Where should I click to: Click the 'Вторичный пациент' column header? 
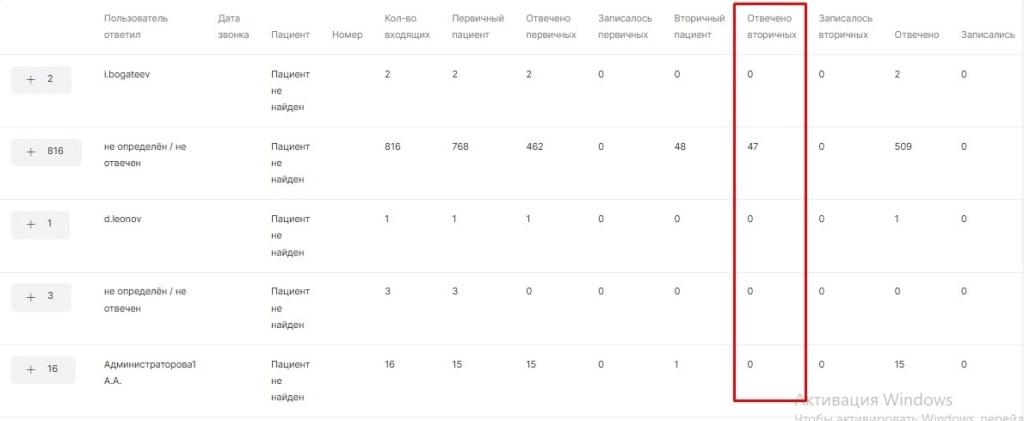(x=699, y=27)
